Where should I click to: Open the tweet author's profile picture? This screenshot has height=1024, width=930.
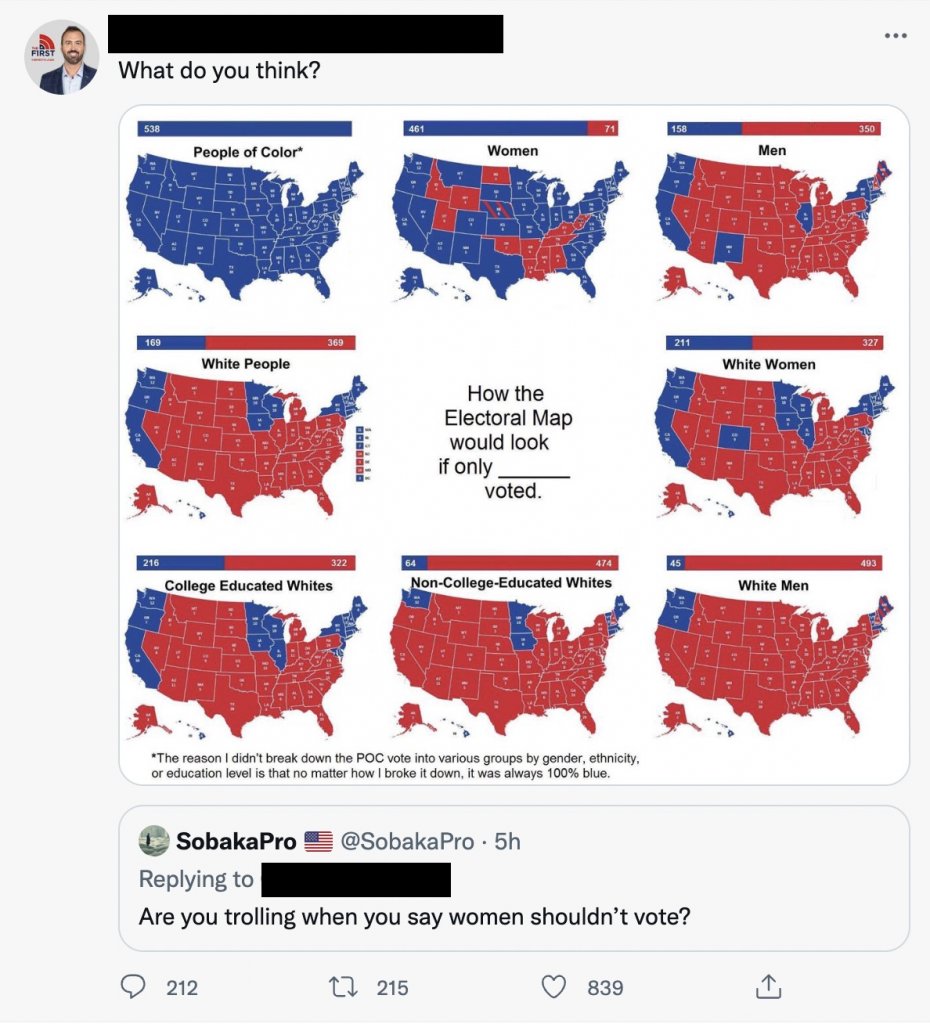(62, 57)
